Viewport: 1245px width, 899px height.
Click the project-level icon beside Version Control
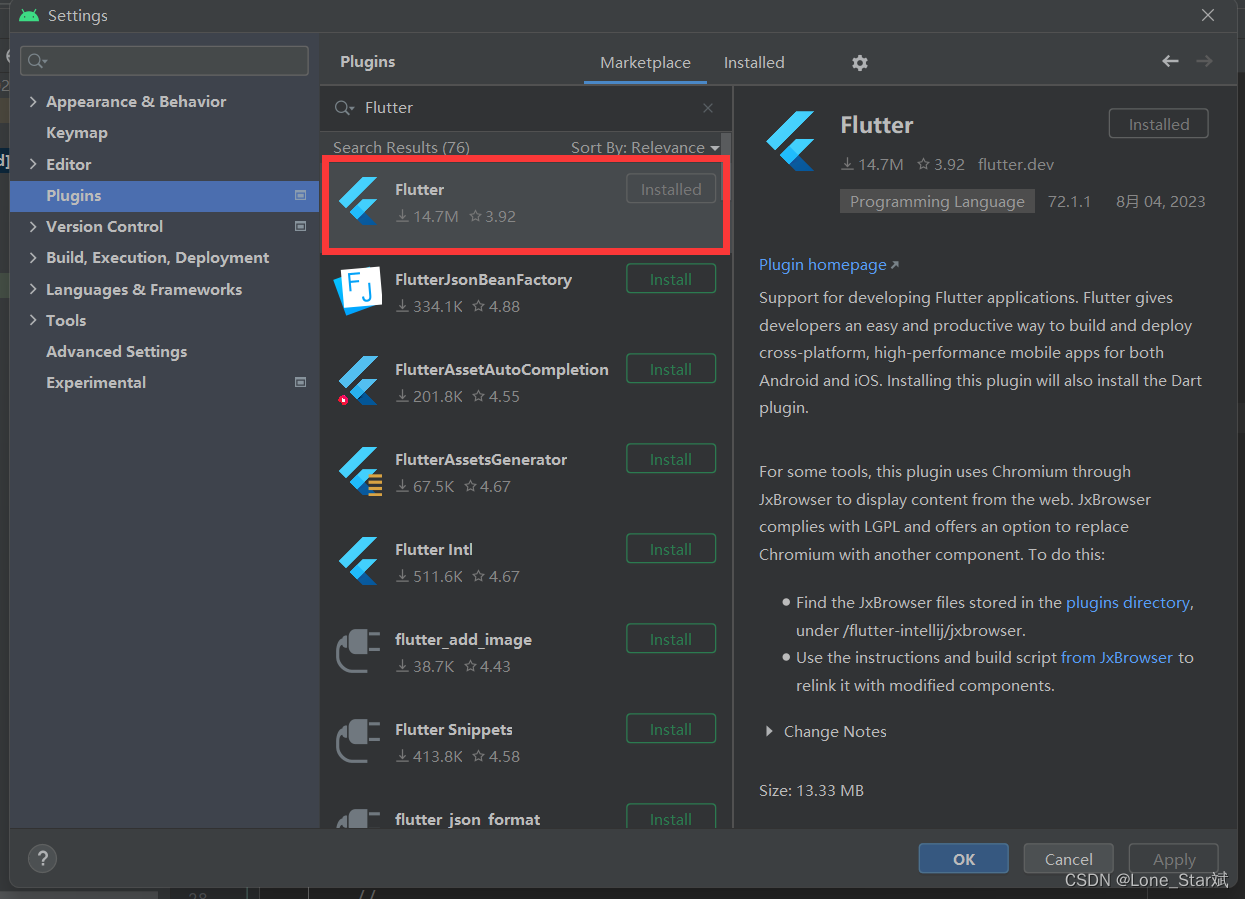(300, 226)
